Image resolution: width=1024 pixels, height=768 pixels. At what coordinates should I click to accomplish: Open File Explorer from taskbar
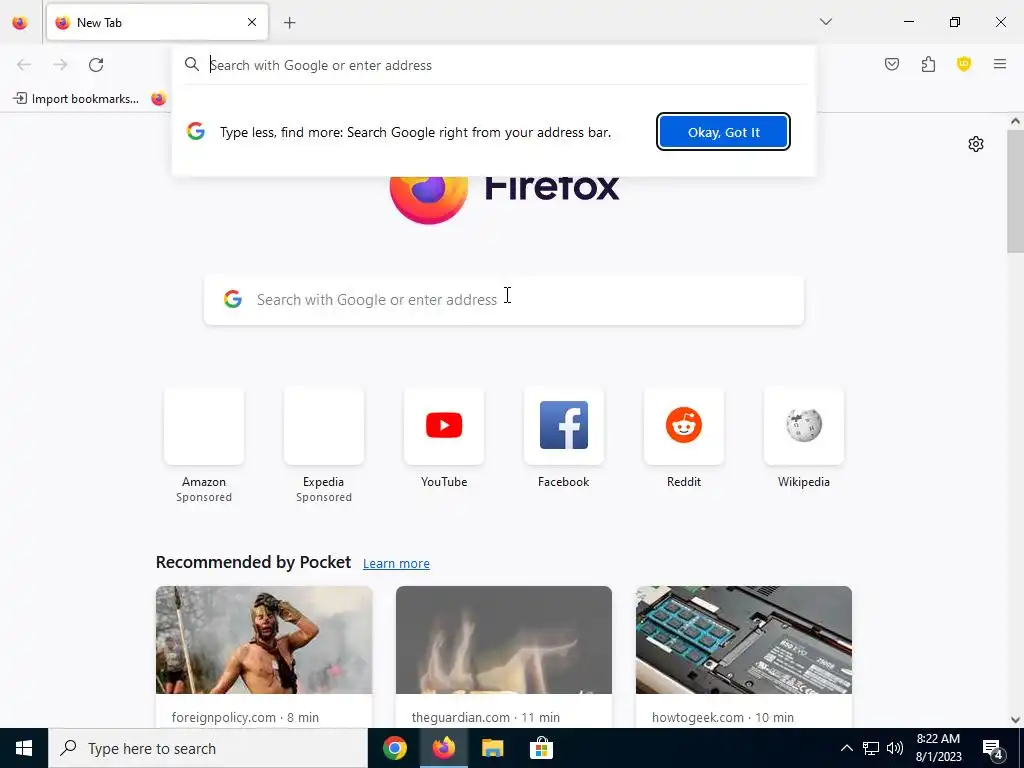492,748
